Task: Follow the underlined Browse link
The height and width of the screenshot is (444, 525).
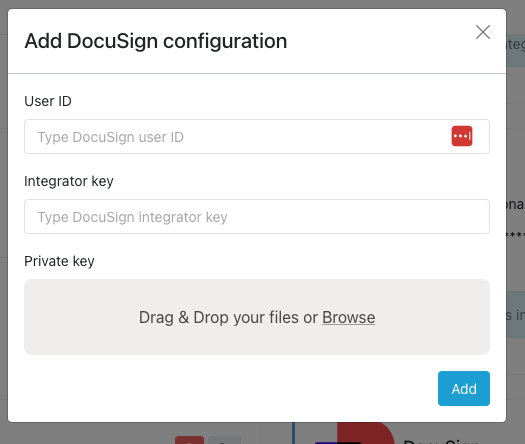Action: click(x=349, y=317)
